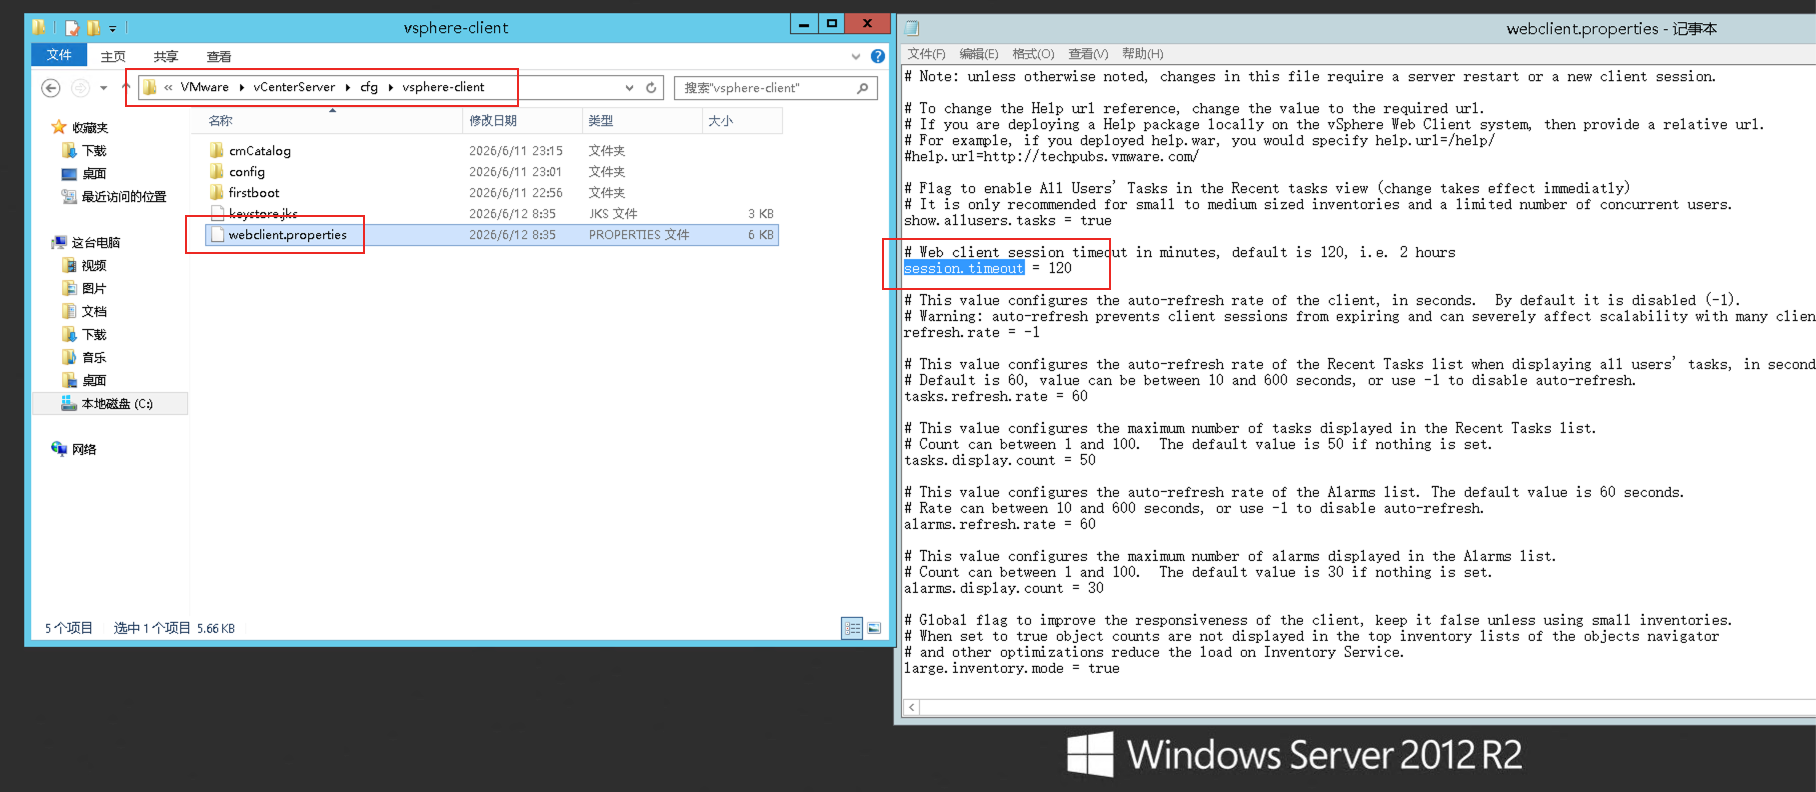Click the 网络 network icon
The width and height of the screenshot is (1816, 792).
point(59,449)
